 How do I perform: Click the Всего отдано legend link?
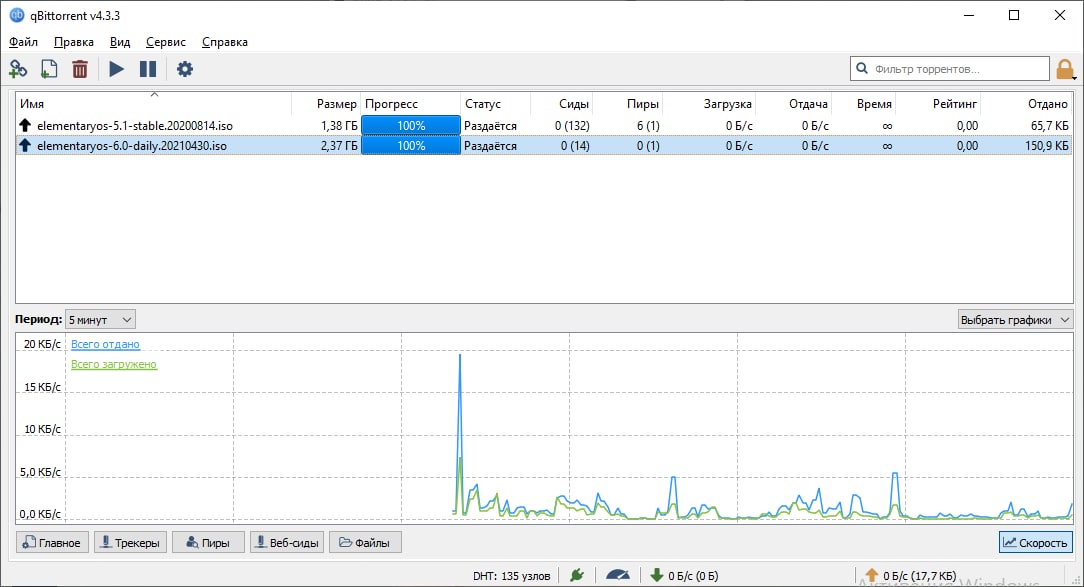(105, 344)
